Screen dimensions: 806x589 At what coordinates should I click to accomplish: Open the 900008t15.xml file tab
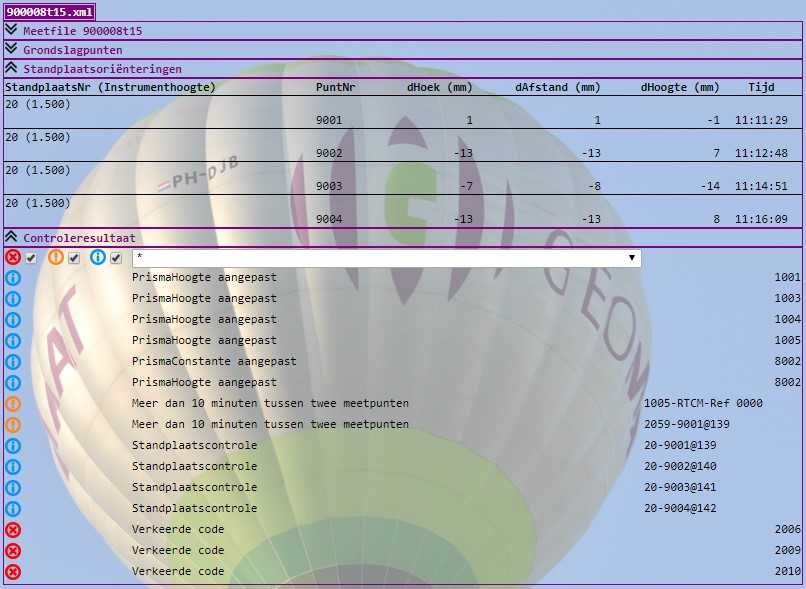pos(49,12)
